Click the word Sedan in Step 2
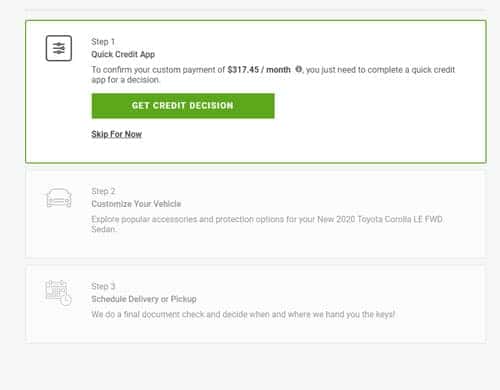The image size is (500, 390). 104,229
